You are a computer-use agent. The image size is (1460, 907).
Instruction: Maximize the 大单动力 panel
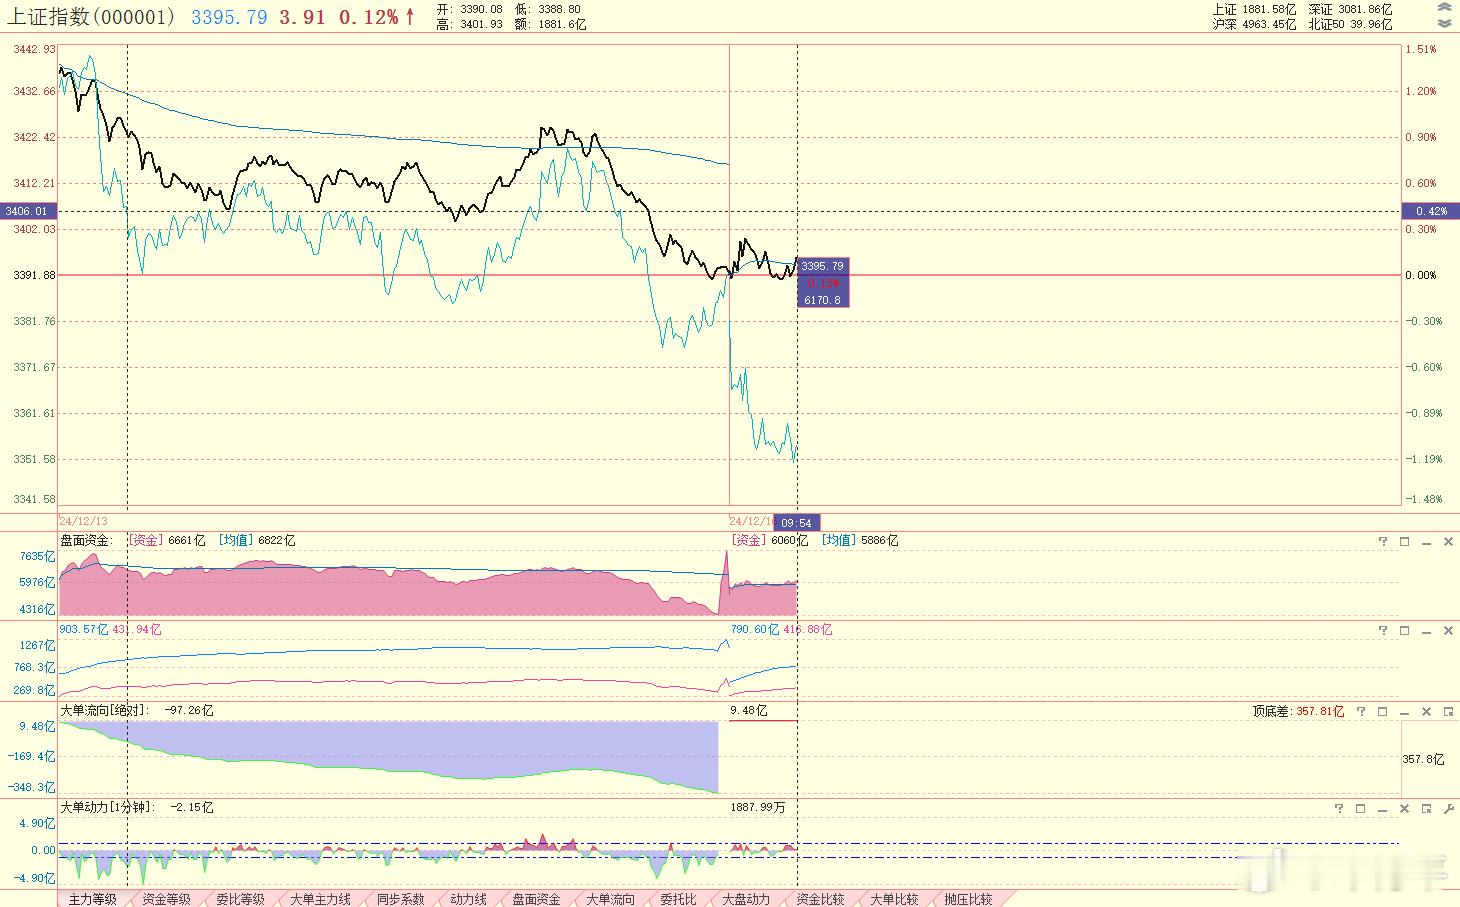pos(1361,808)
